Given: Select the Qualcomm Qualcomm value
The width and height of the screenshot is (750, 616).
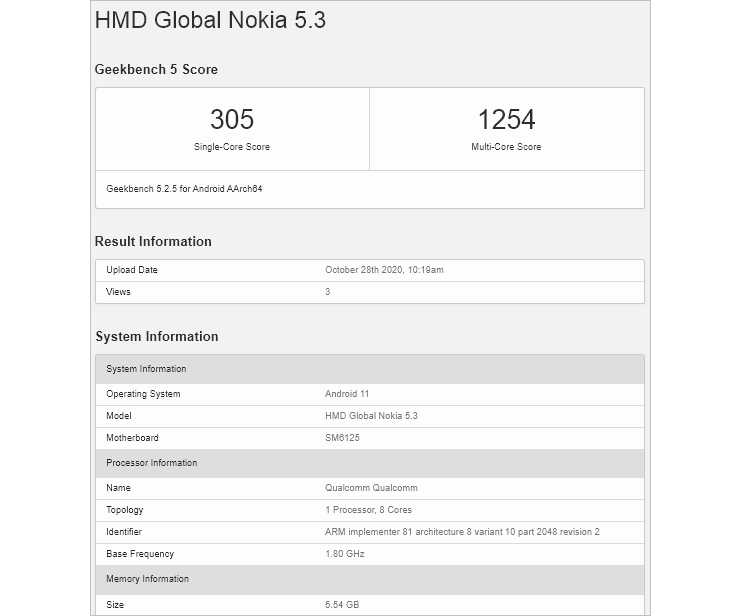Looking at the screenshot, I should [x=371, y=488].
